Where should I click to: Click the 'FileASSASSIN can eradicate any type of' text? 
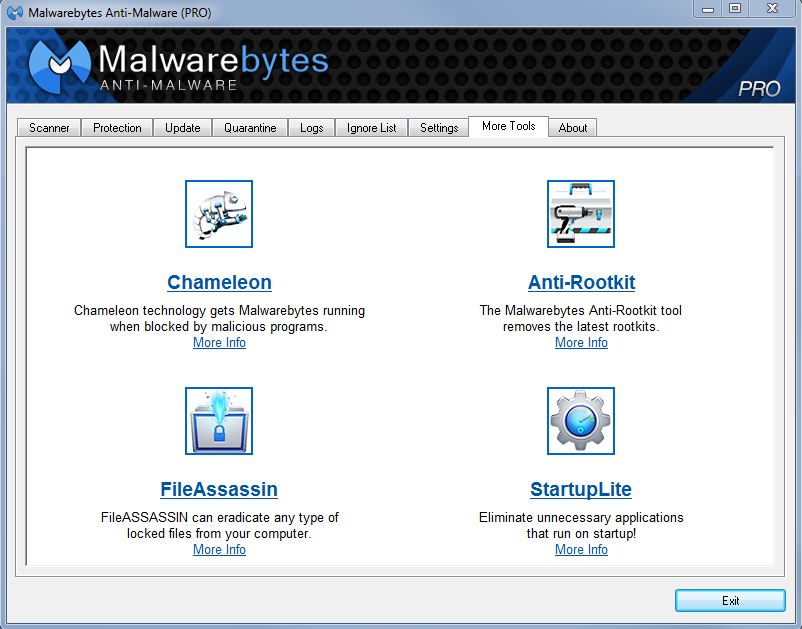[219, 518]
